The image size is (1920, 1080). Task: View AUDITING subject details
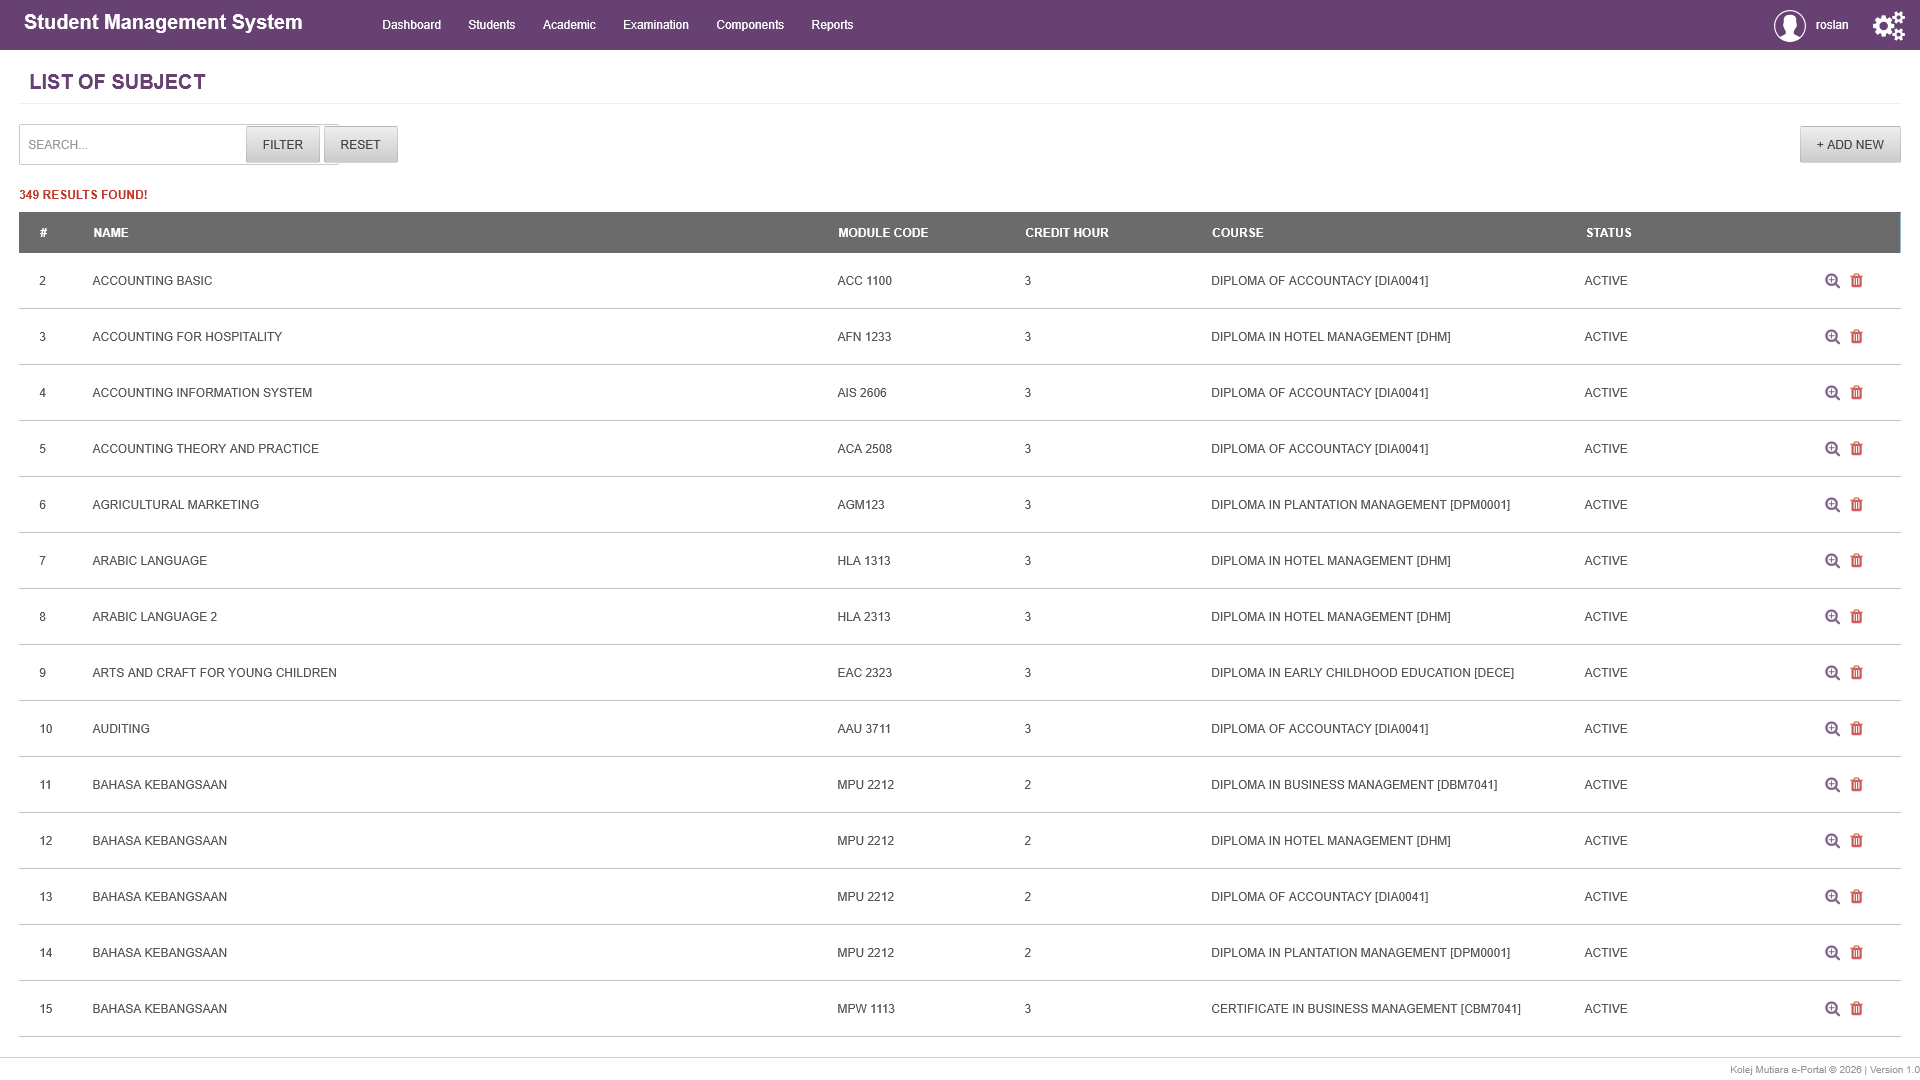coord(1832,729)
